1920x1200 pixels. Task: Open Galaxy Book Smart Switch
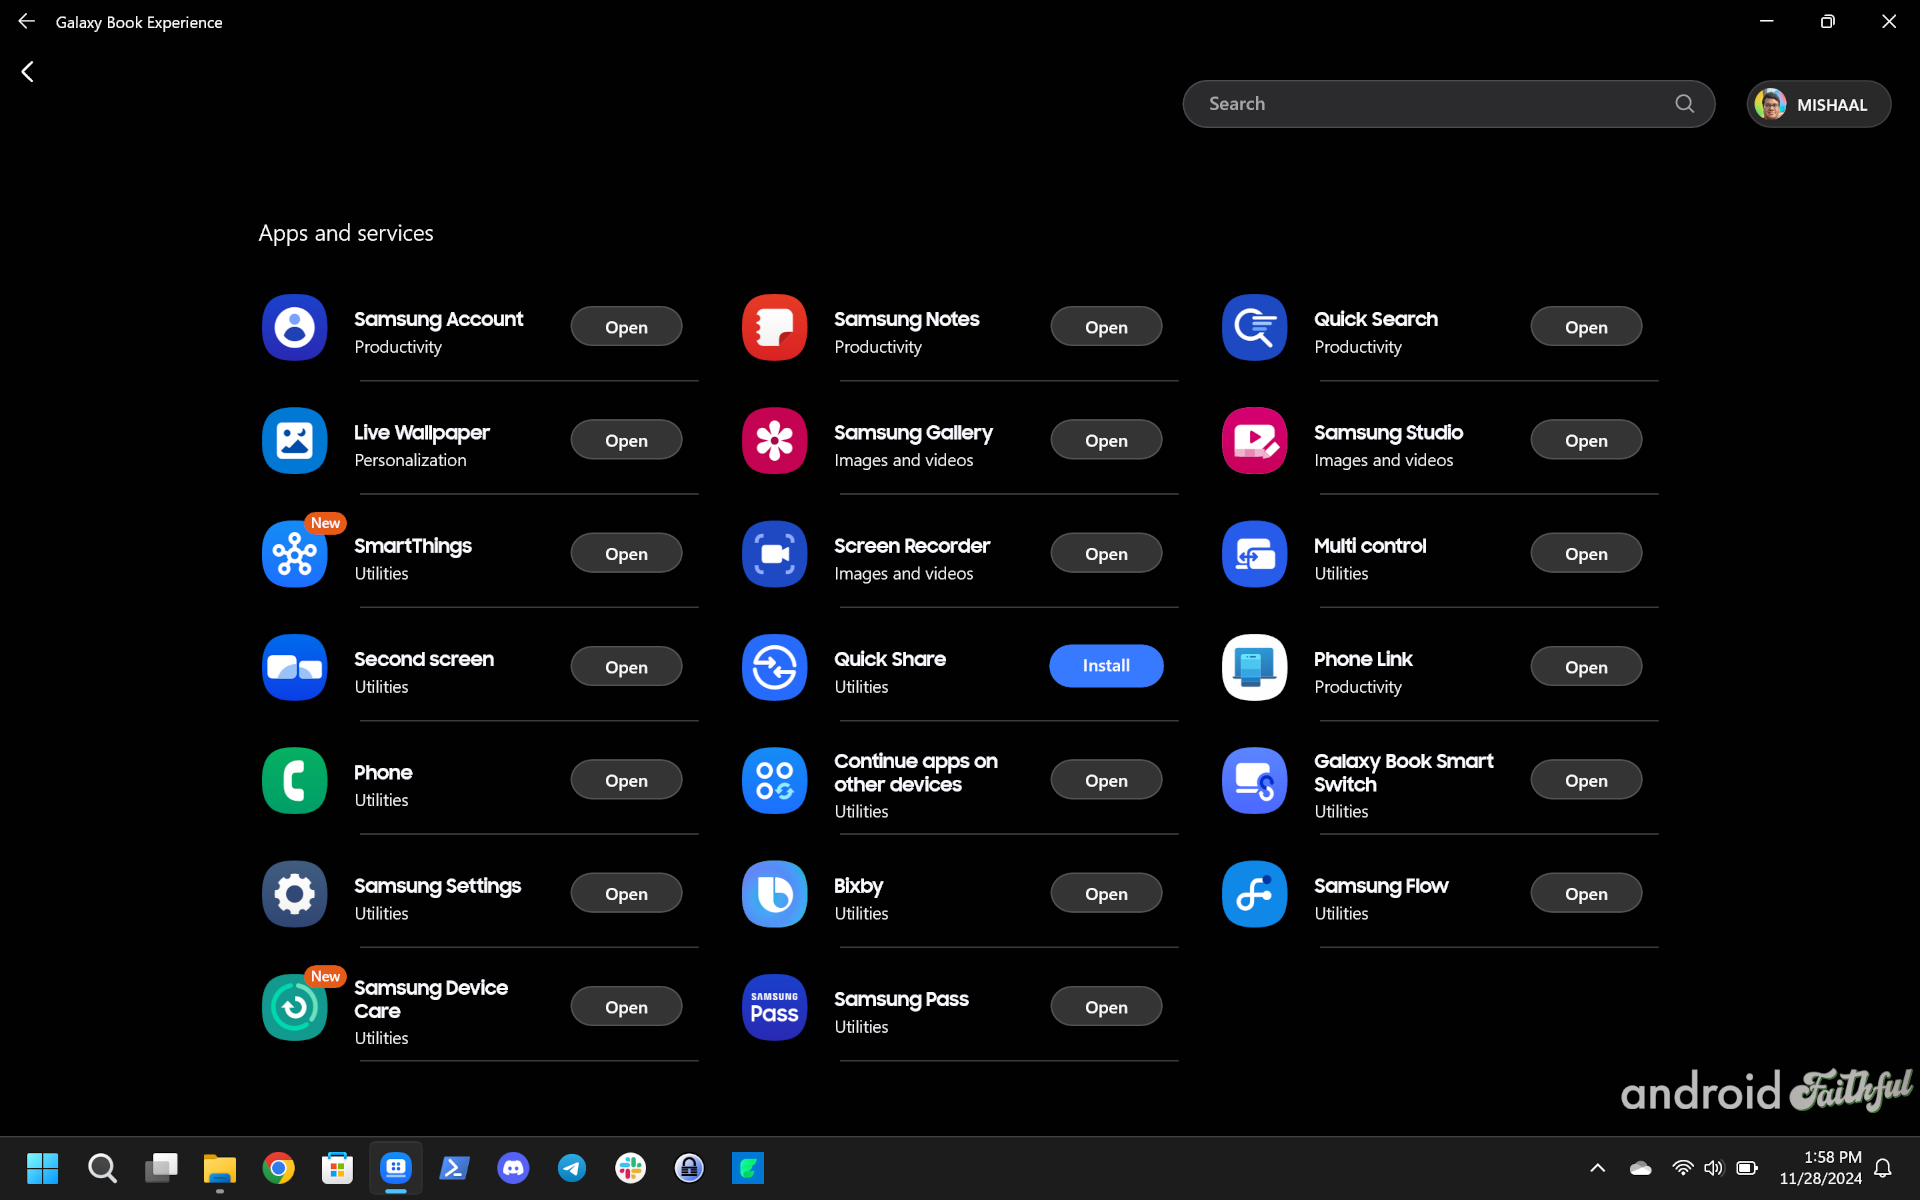pos(1586,780)
